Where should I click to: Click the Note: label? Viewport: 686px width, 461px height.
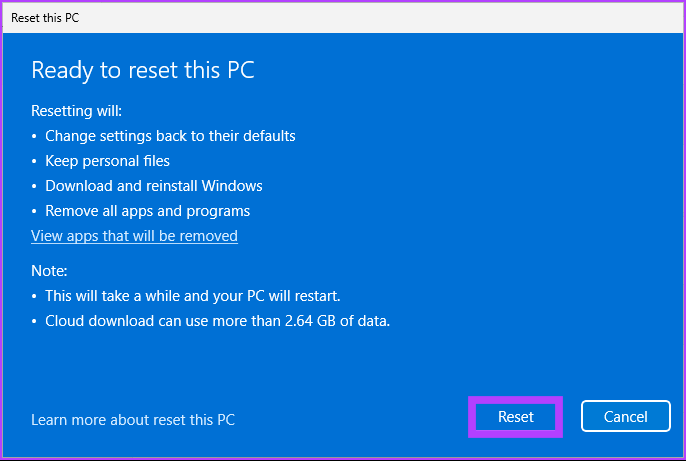pyautogui.click(x=48, y=271)
